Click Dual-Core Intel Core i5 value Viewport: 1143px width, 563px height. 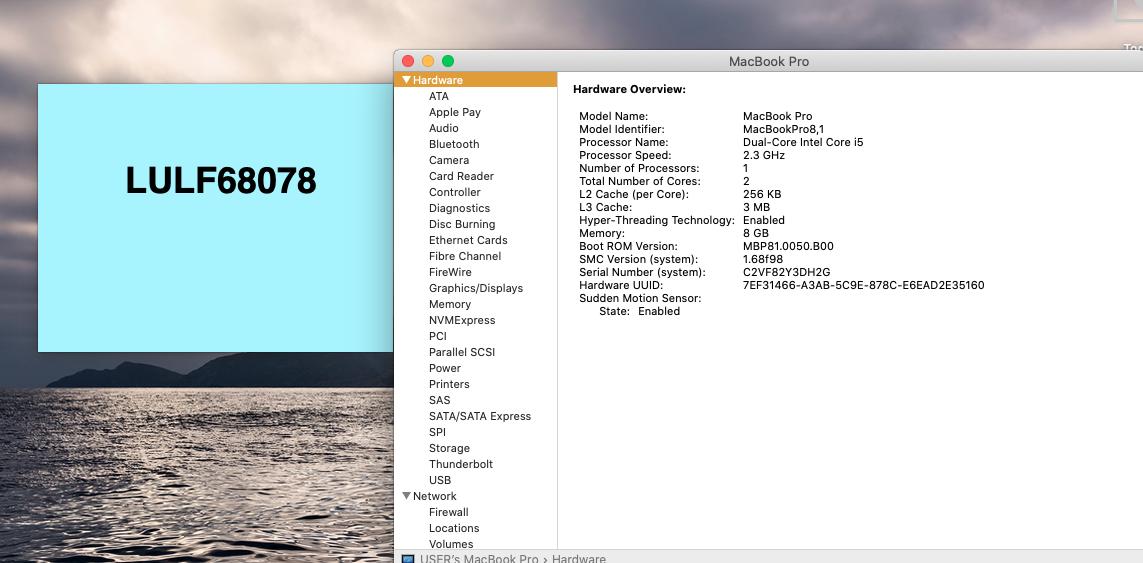click(803, 143)
